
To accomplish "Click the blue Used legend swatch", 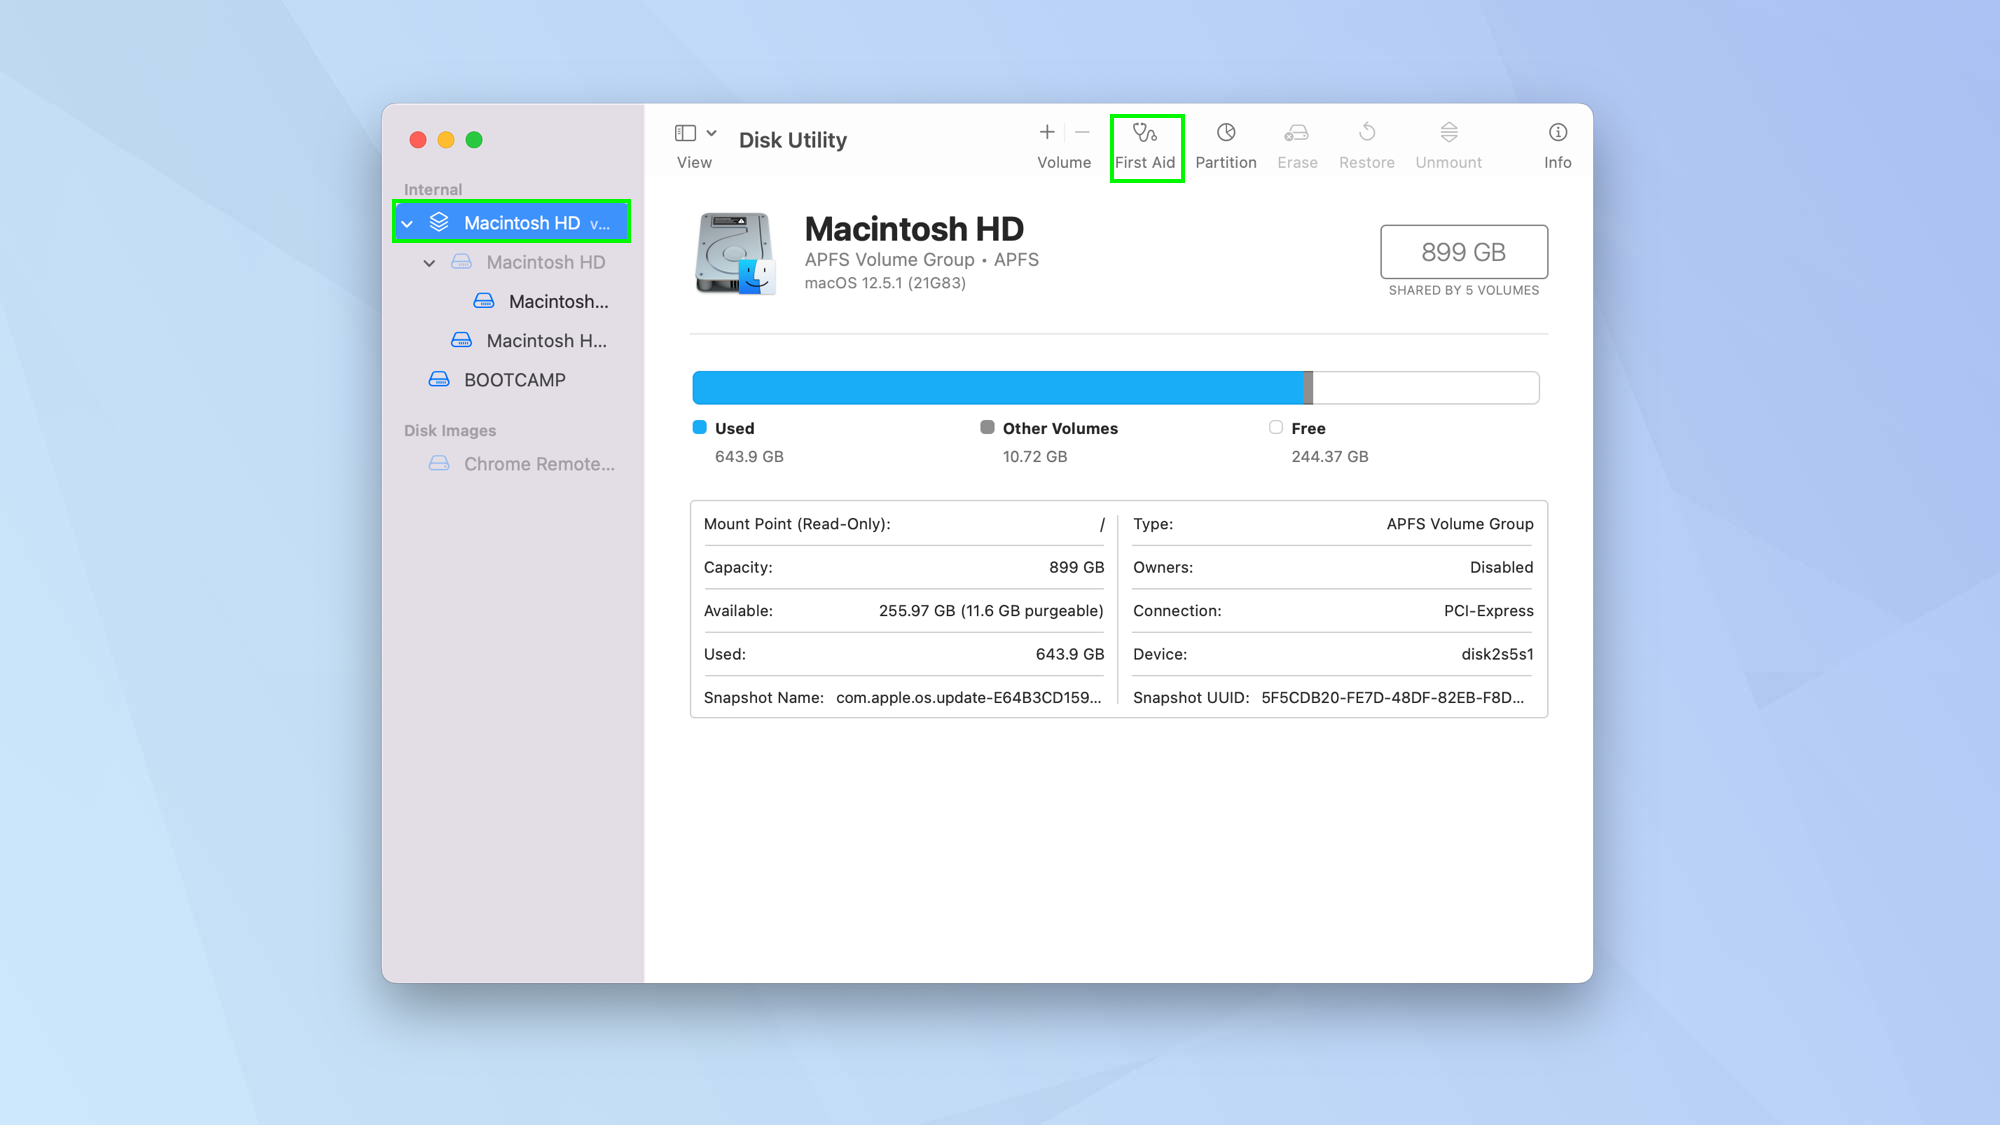I will 699,427.
